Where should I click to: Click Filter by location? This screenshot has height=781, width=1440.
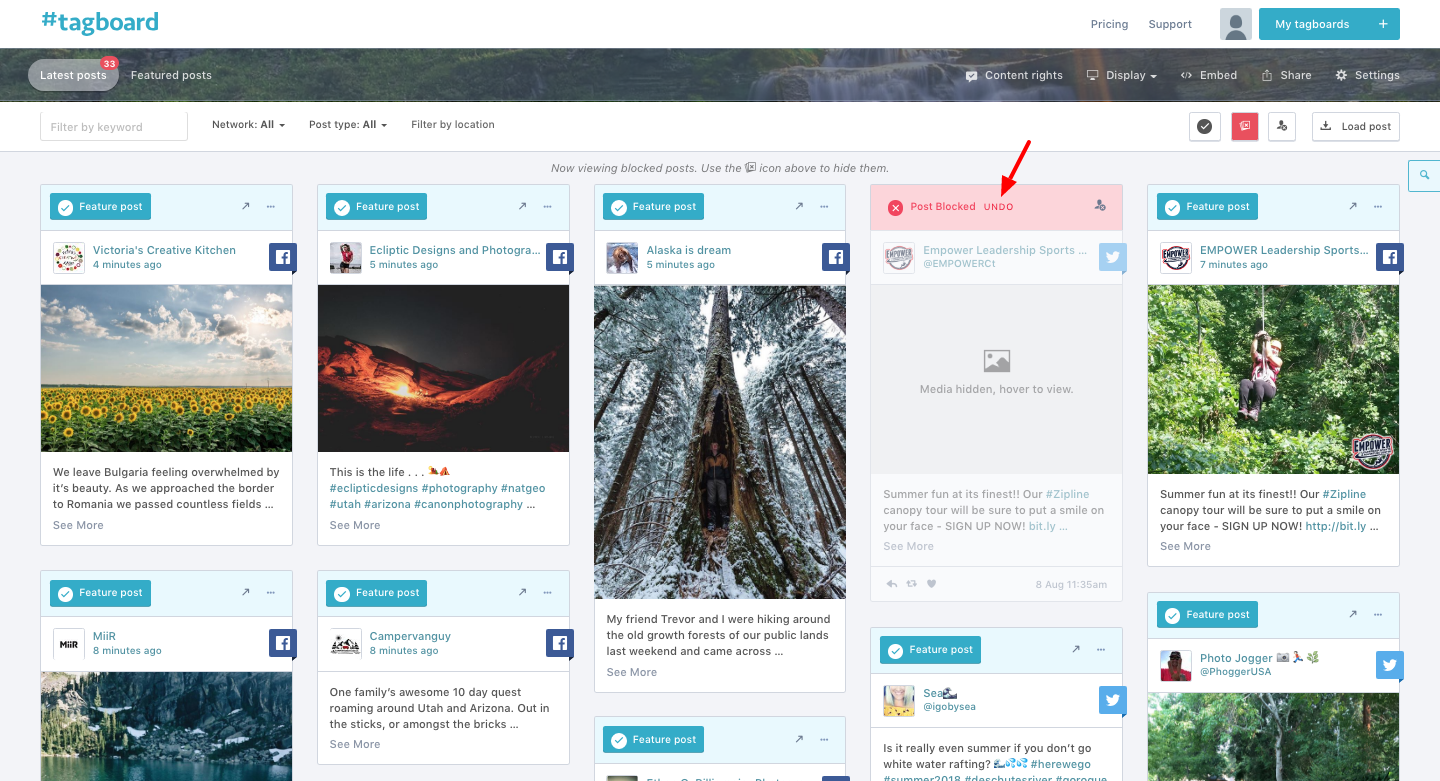click(453, 125)
